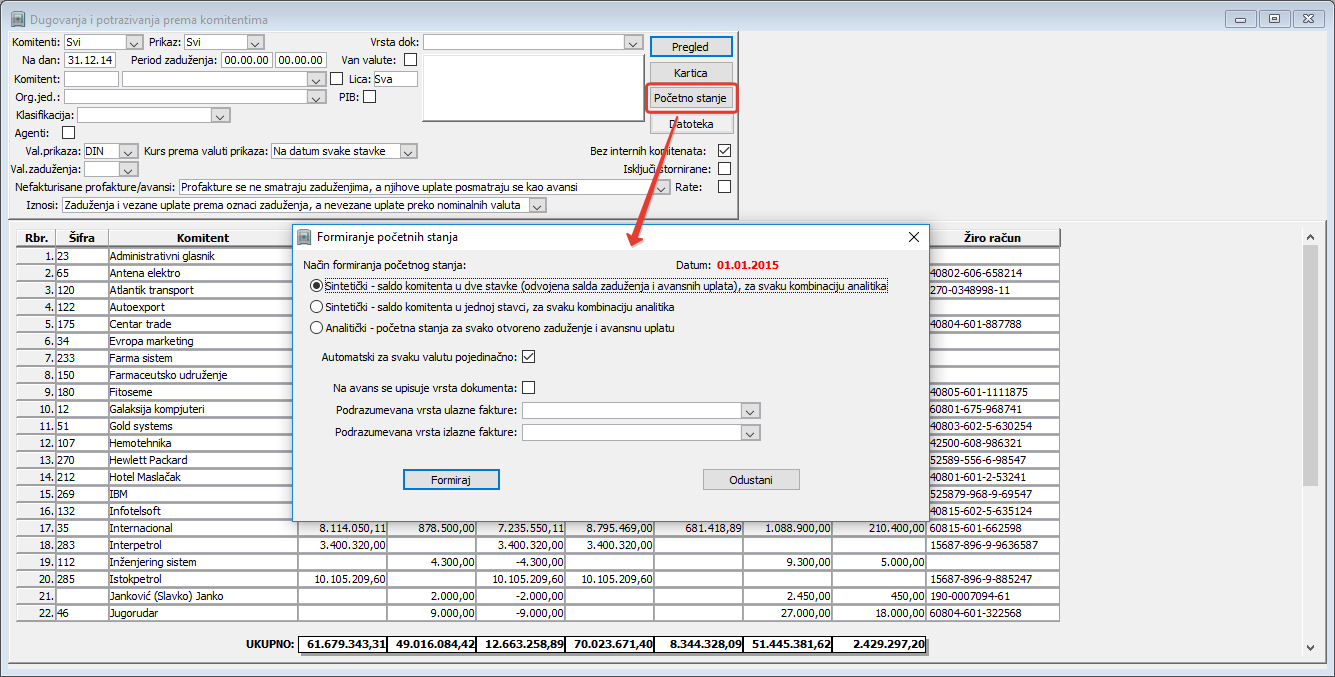Click the Na dan date field

point(90,60)
